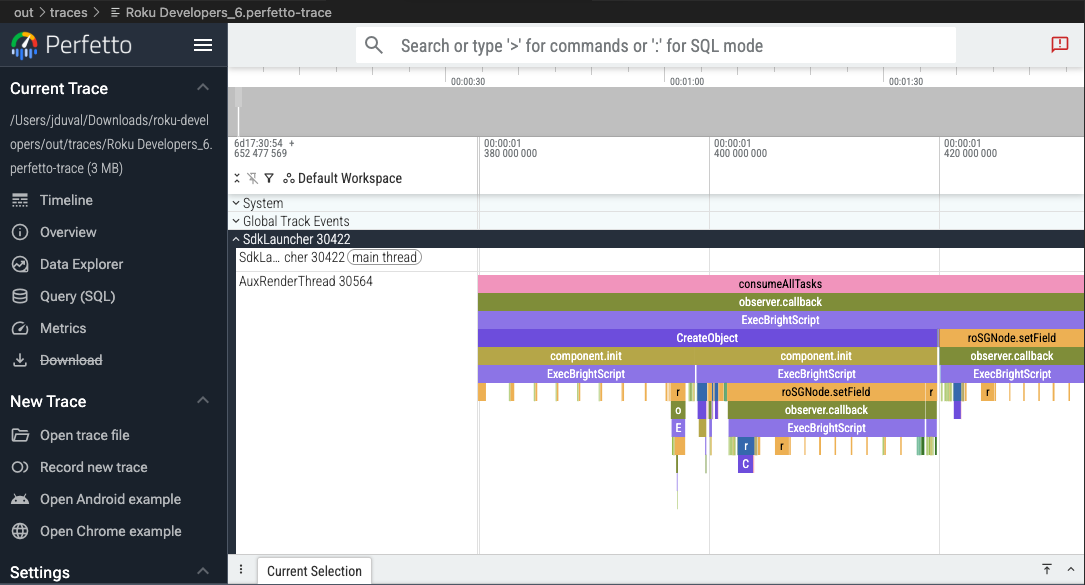The height and width of the screenshot is (585, 1085).
Task: Open the Query (SQL) page
Action: tap(77, 296)
